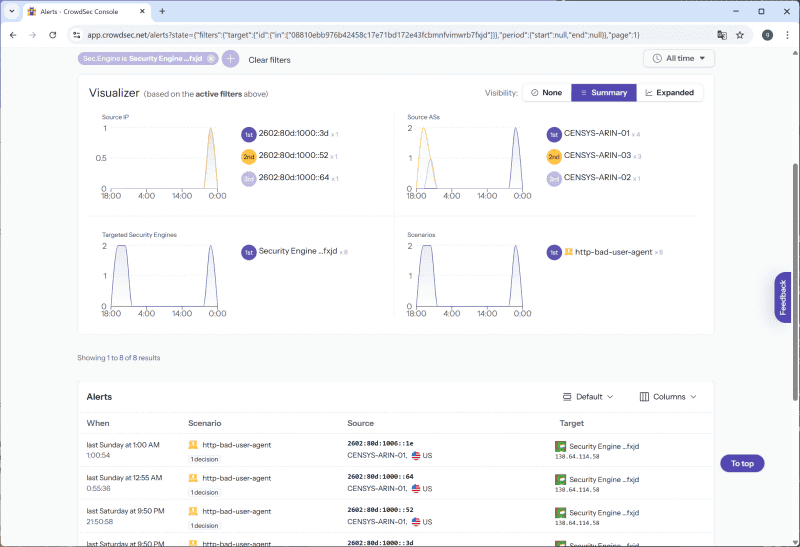This screenshot has height=547, width=800.
Task: Open a new browser tab
Action: pyautogui.click(x=162, y=11)
